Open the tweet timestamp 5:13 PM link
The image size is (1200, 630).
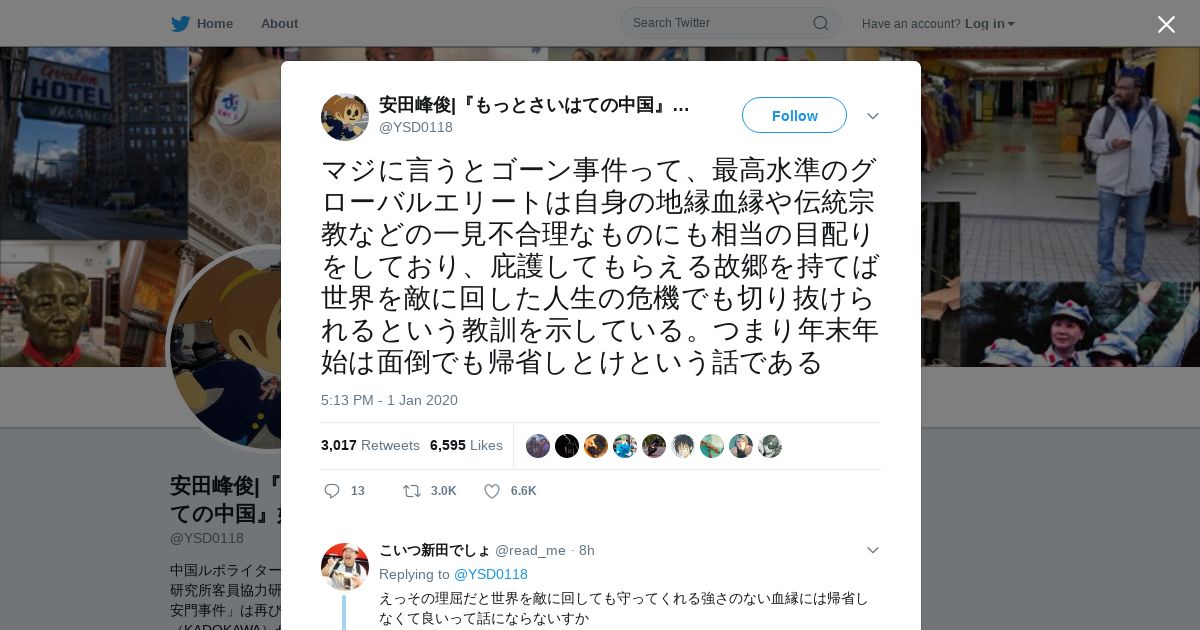389,400
